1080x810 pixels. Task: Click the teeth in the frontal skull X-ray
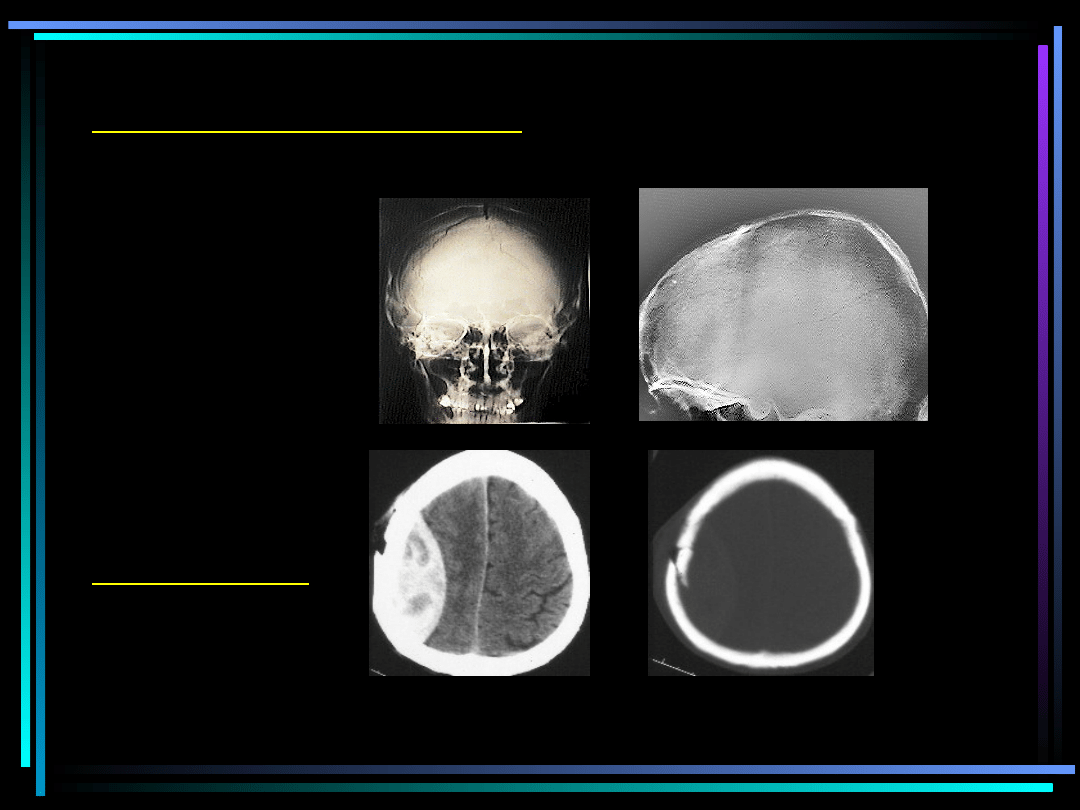click(484, 407)
